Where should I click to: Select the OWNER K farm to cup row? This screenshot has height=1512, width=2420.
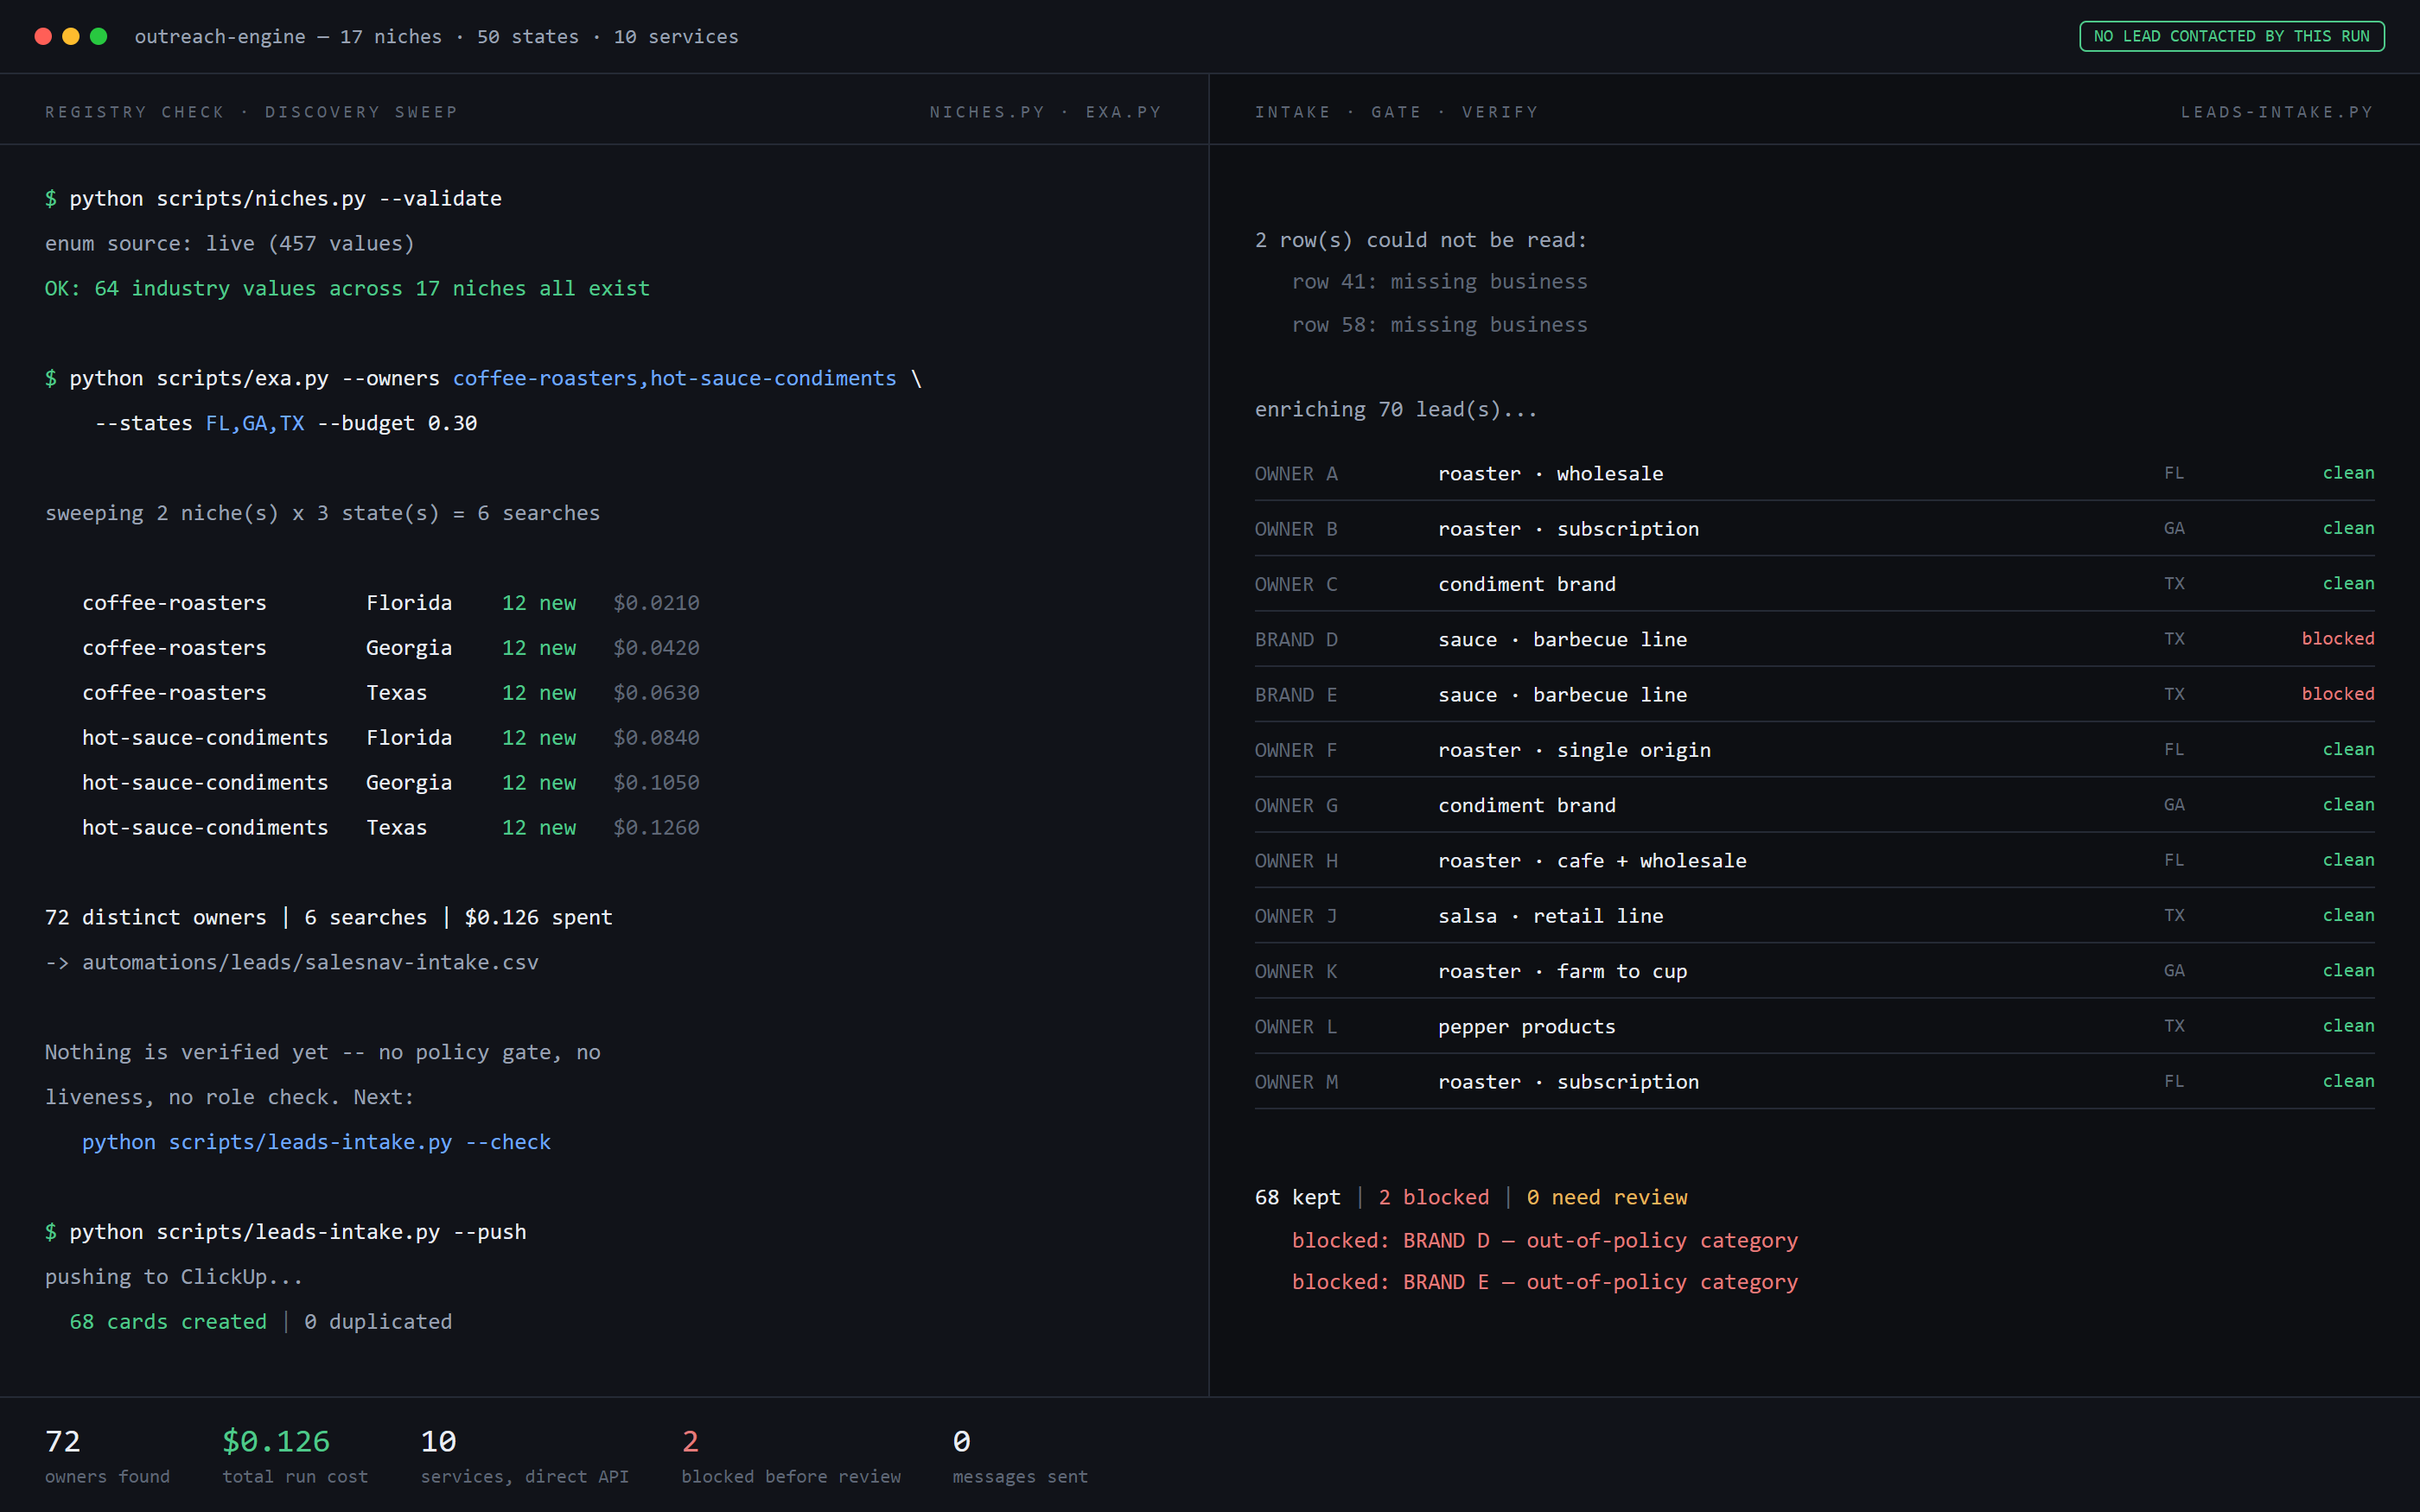coord(1814,971)
